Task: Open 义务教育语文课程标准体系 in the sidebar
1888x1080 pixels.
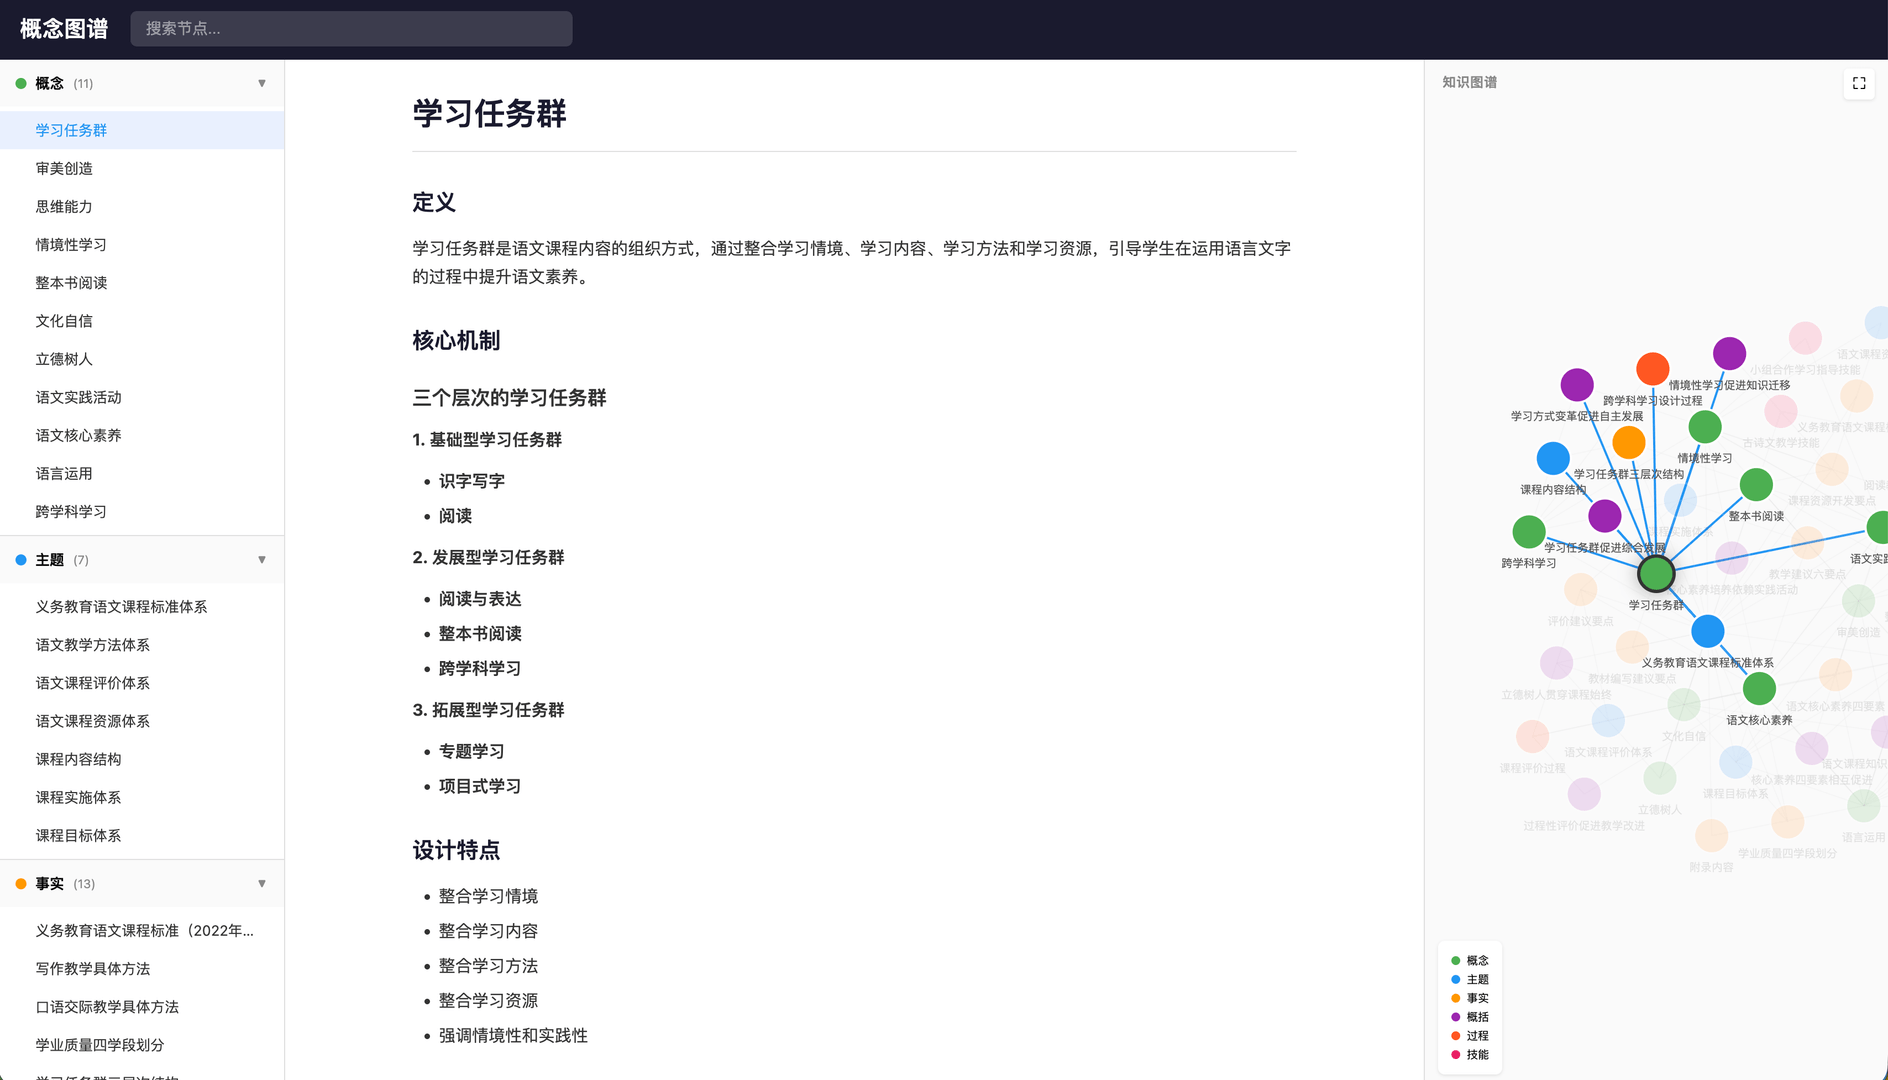Action: [142, 607]
